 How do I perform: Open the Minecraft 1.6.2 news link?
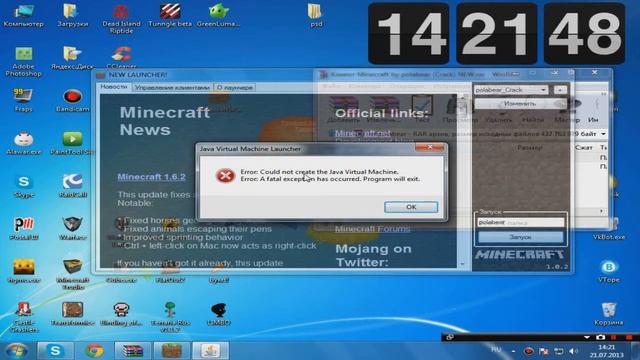[x=151, y=177]
